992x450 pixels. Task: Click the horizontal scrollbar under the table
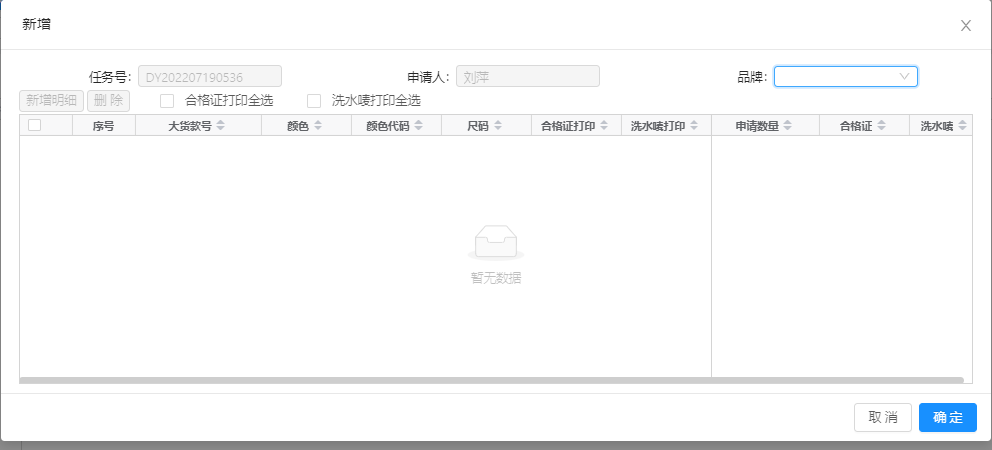pyautogui.click(x=492, y=380)
